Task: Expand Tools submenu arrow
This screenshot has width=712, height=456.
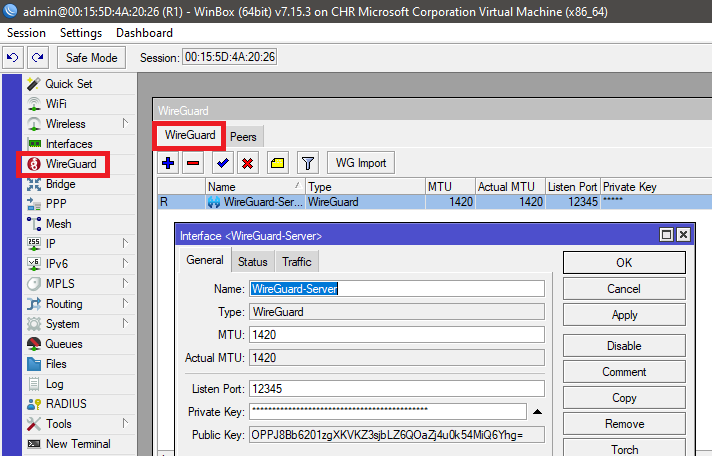Action: click(x=125, y=423)
